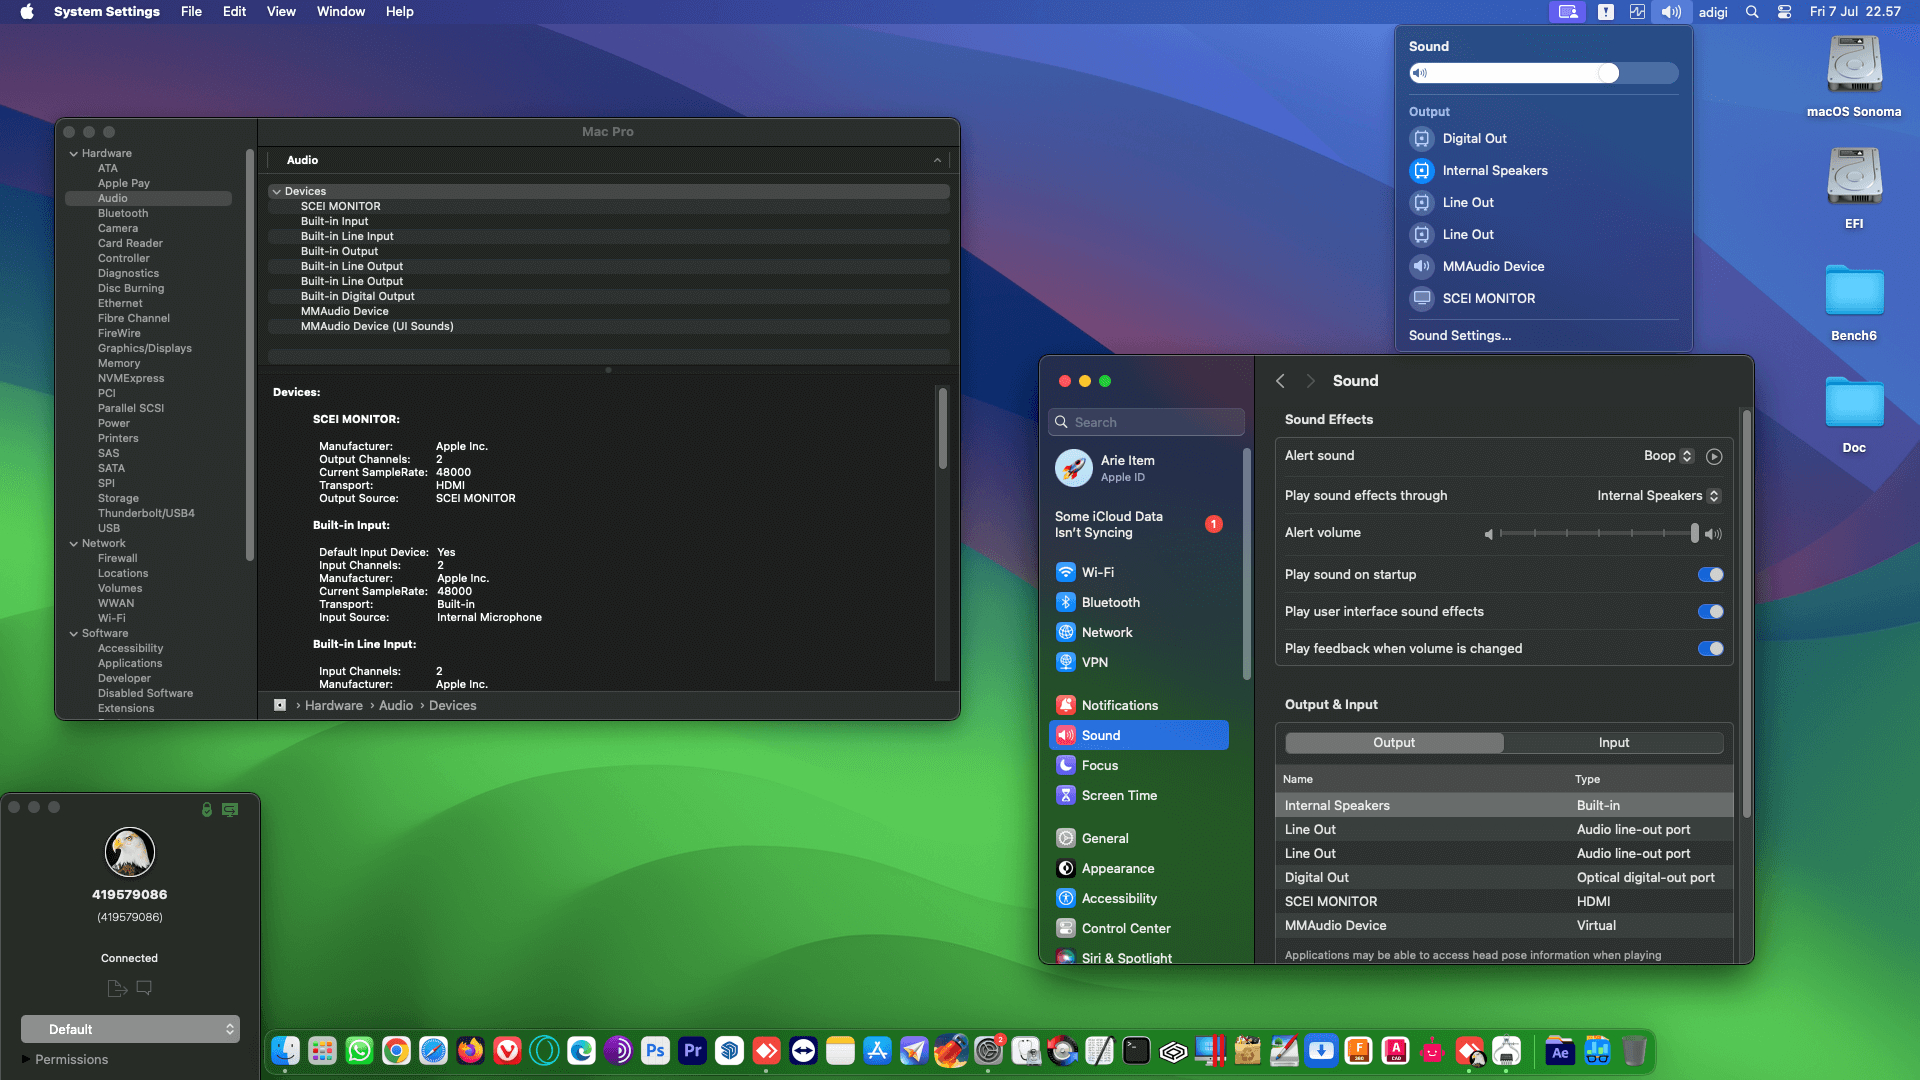Select SCEI MONITOR in Sound menu output
1920x1080 pixels.
pos(1543,299)
